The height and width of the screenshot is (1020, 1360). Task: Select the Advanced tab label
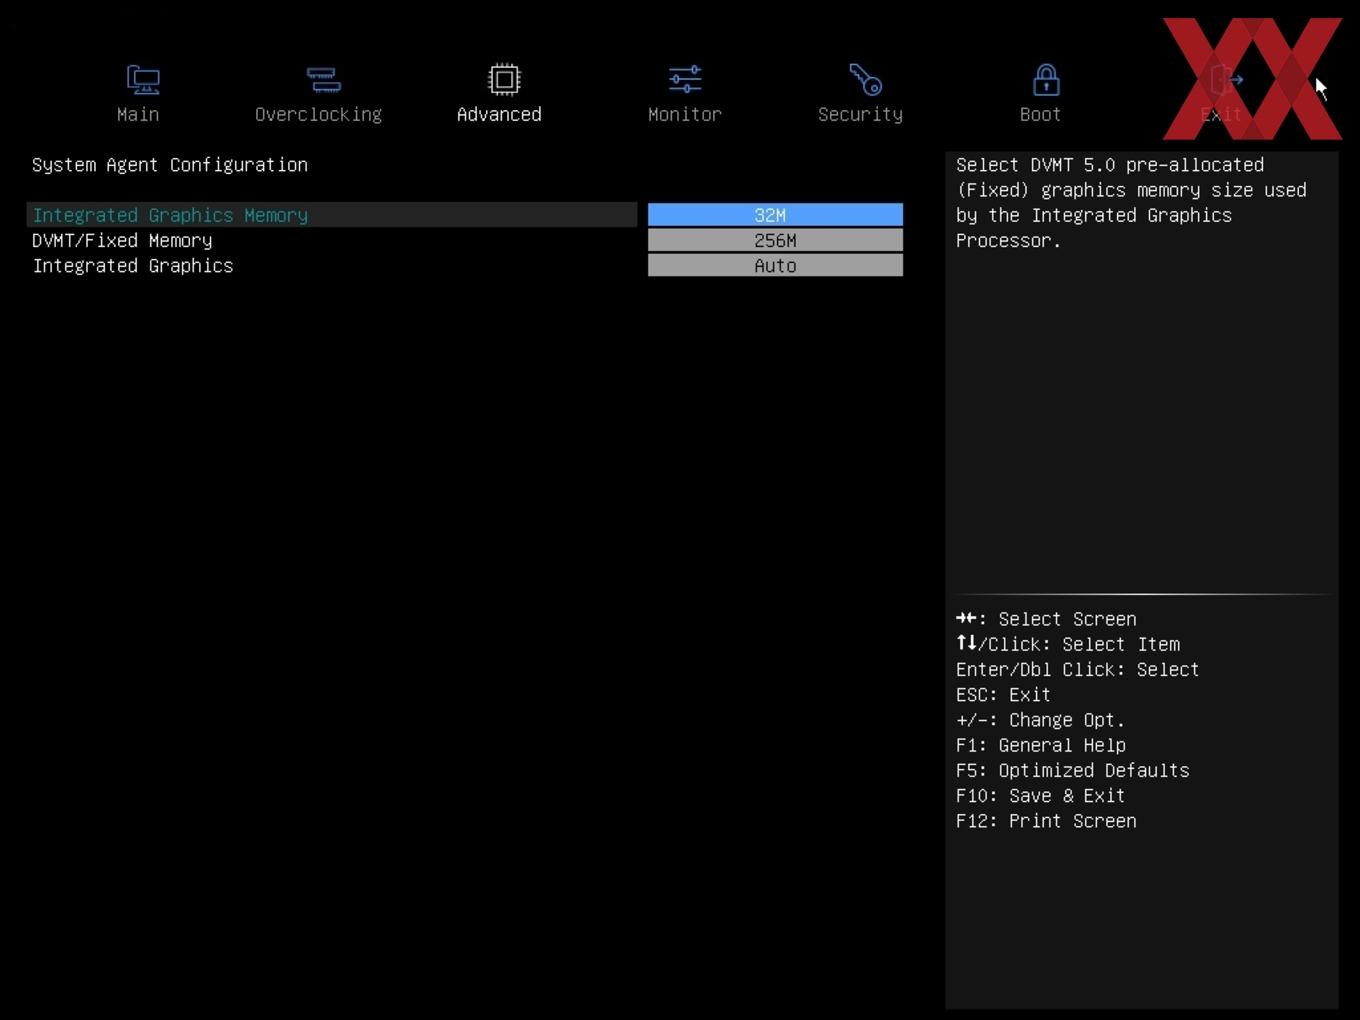(x=499, y=114)
